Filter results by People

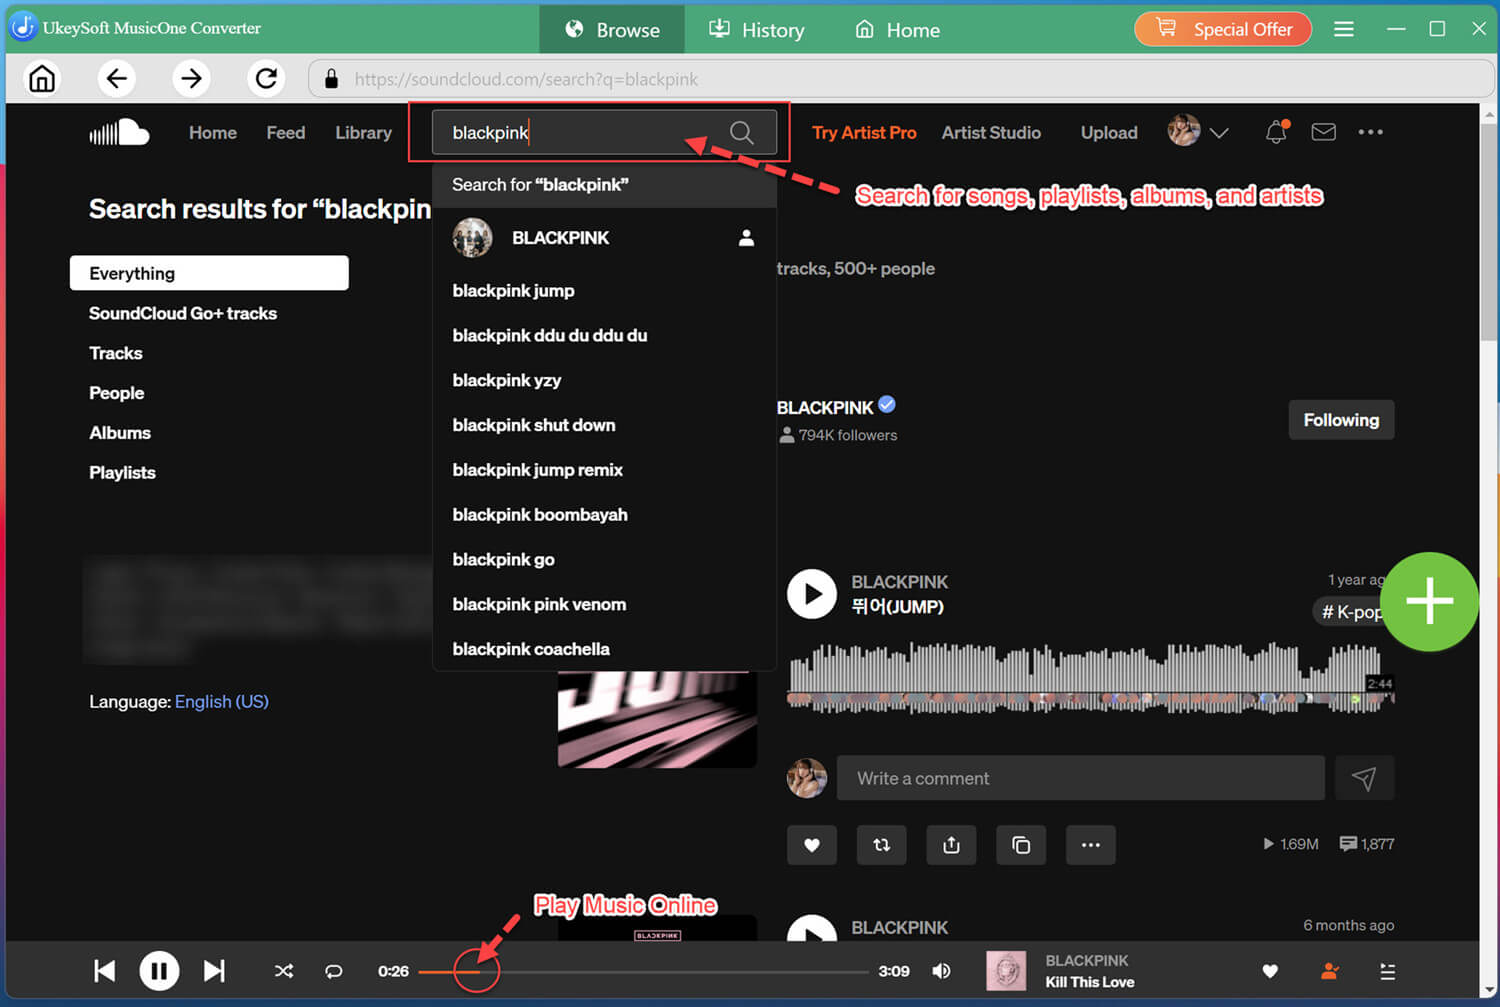pyautogui.click(x=116, y=393)
